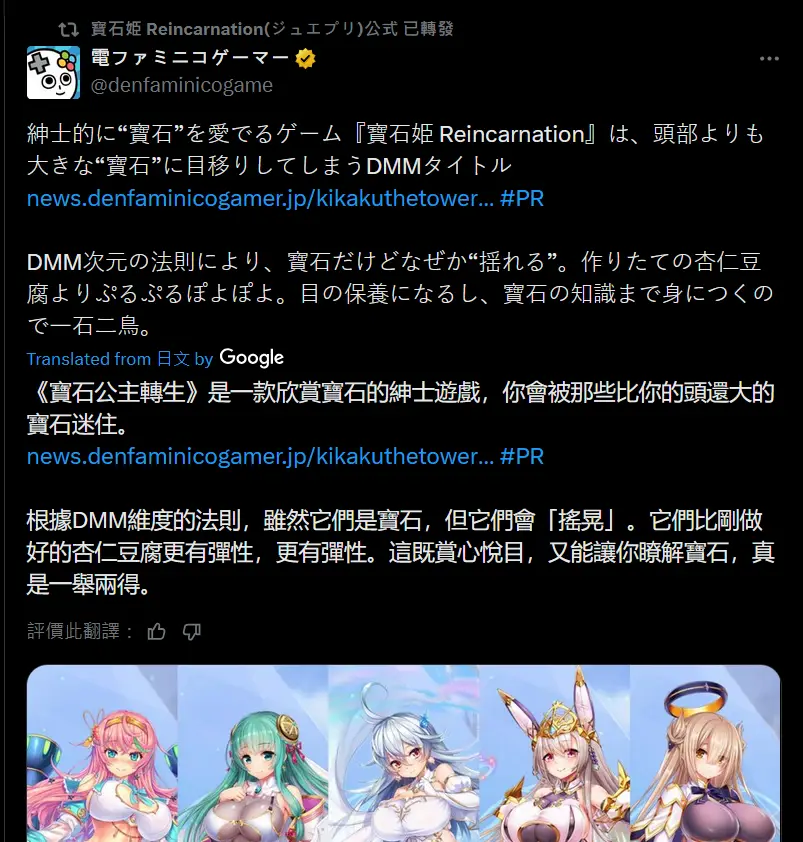
Task: Click the Google logo in translation credit
Action: click(x=251, y=358)
